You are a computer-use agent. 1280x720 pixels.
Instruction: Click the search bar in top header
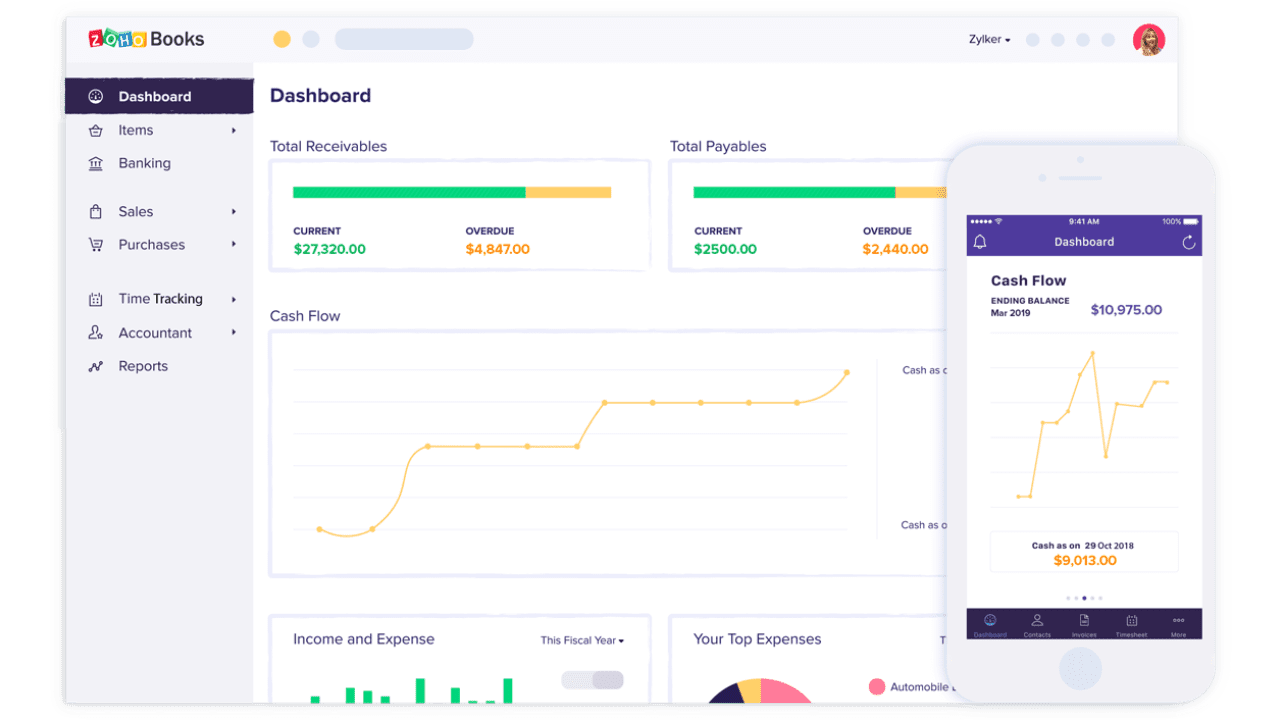tap(404, 39)
